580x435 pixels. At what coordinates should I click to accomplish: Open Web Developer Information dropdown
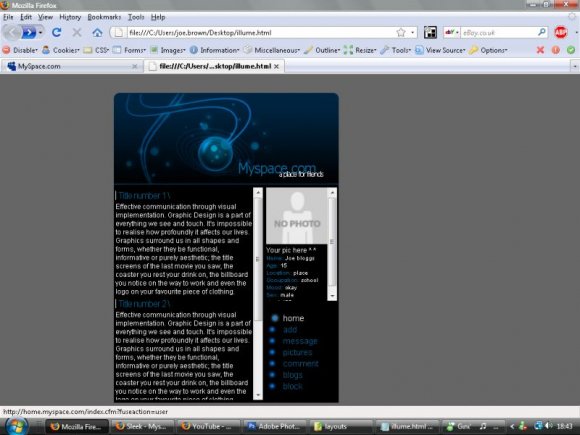pos(215,50)
